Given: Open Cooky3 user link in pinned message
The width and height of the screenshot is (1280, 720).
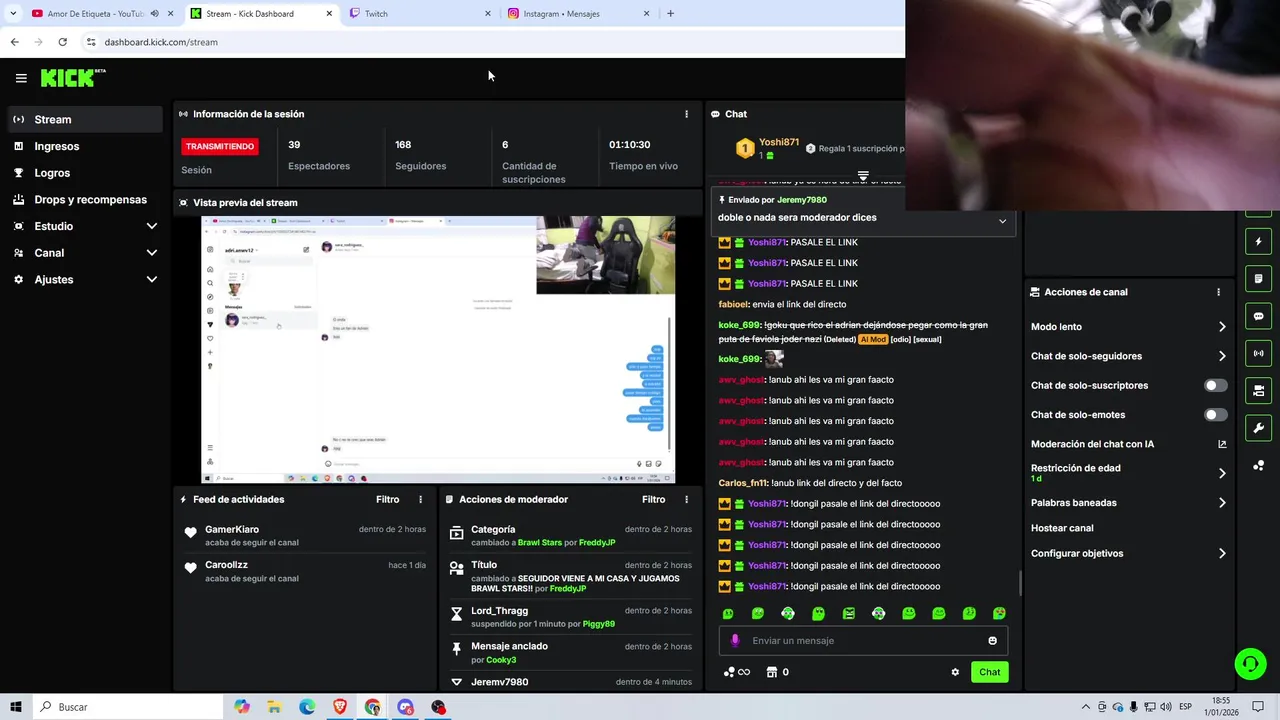Looking at the screenshot, I should tap(501, 660).
